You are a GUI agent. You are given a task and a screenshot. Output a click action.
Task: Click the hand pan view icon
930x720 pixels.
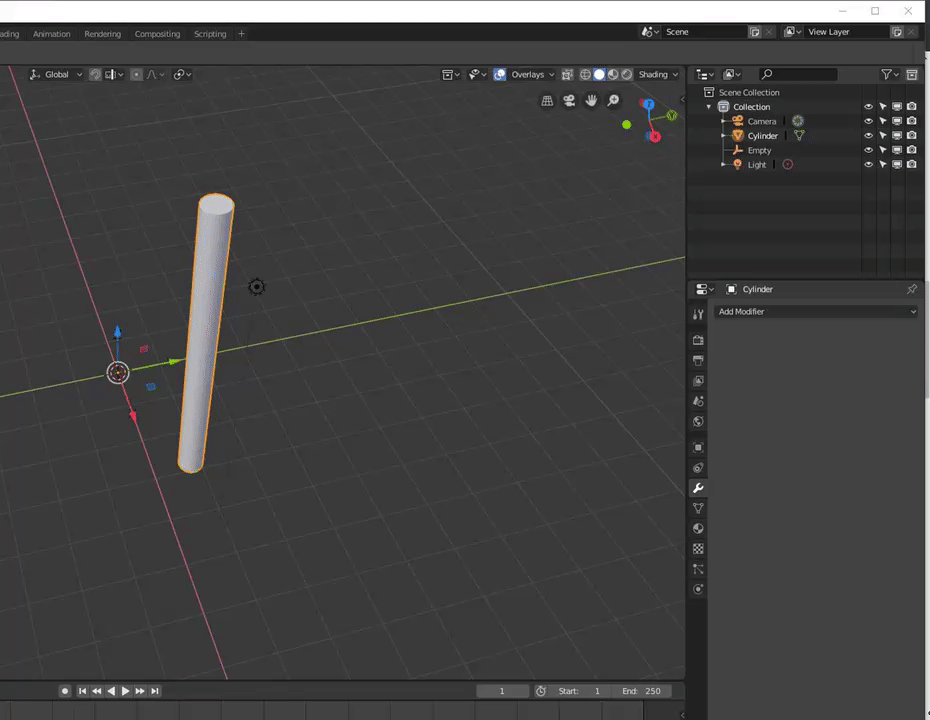(591, 100)
